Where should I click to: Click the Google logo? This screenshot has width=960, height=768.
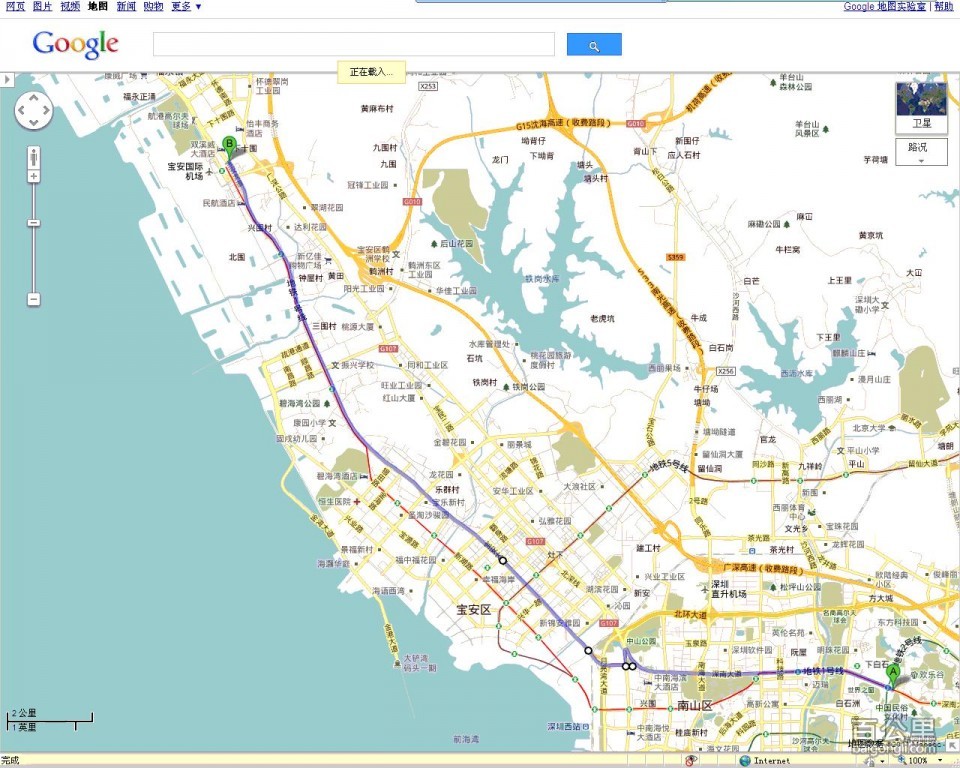click(76, 45)
